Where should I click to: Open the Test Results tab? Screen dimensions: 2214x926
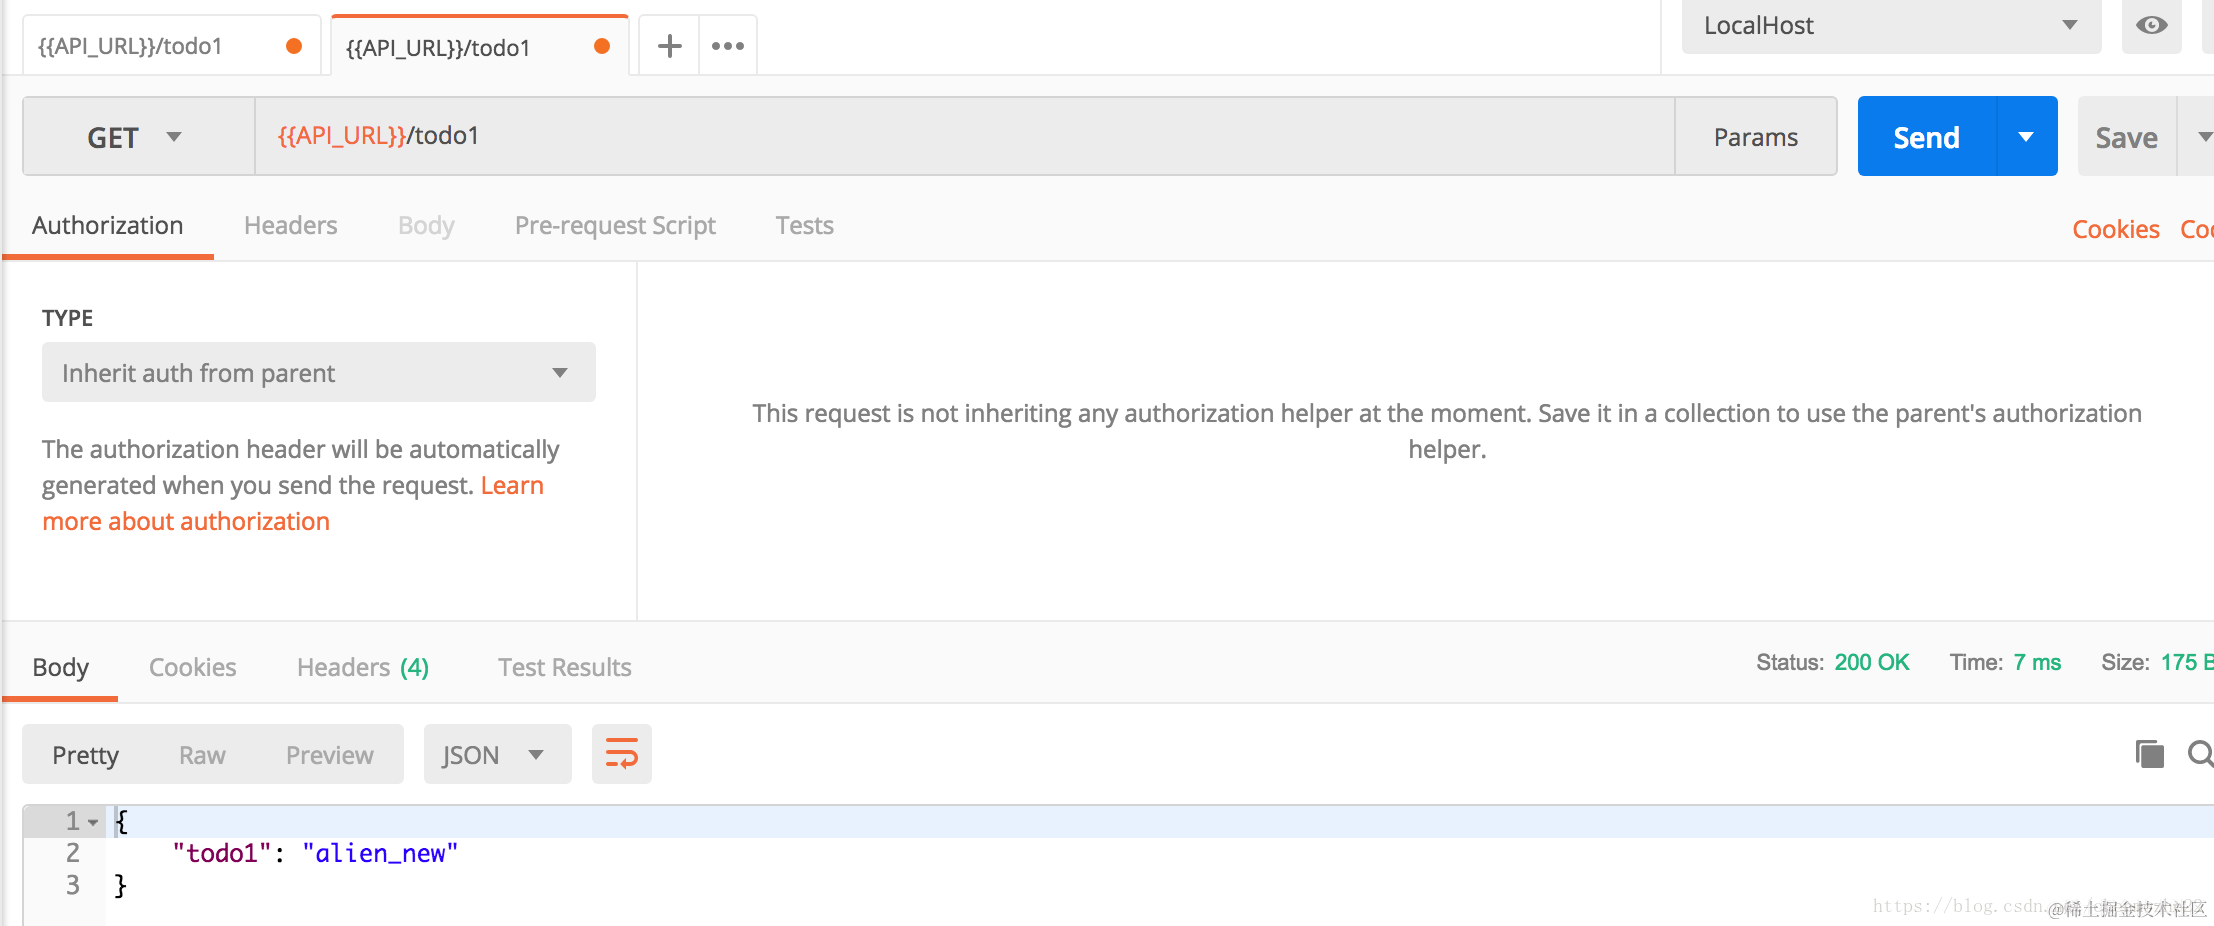[565, 667]
